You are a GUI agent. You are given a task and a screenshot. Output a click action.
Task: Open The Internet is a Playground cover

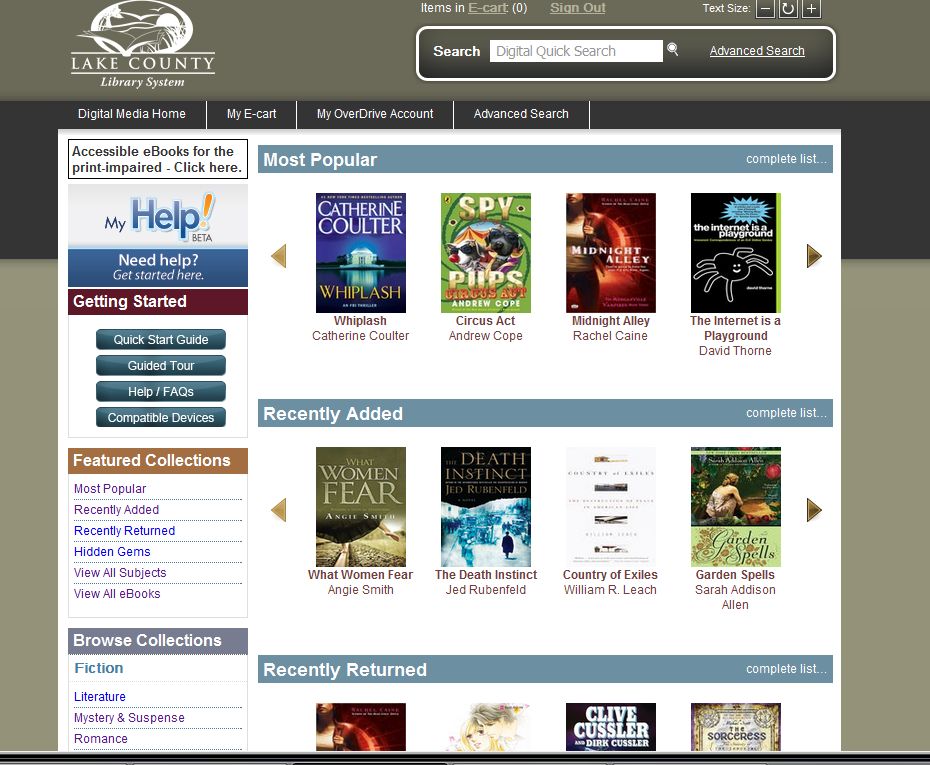coord(736,253)
